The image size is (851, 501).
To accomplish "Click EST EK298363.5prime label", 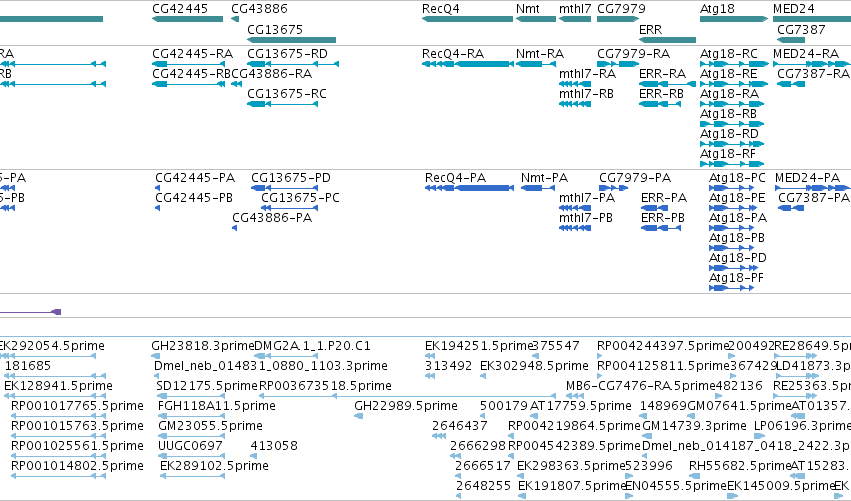I will [x=571, y=466].
